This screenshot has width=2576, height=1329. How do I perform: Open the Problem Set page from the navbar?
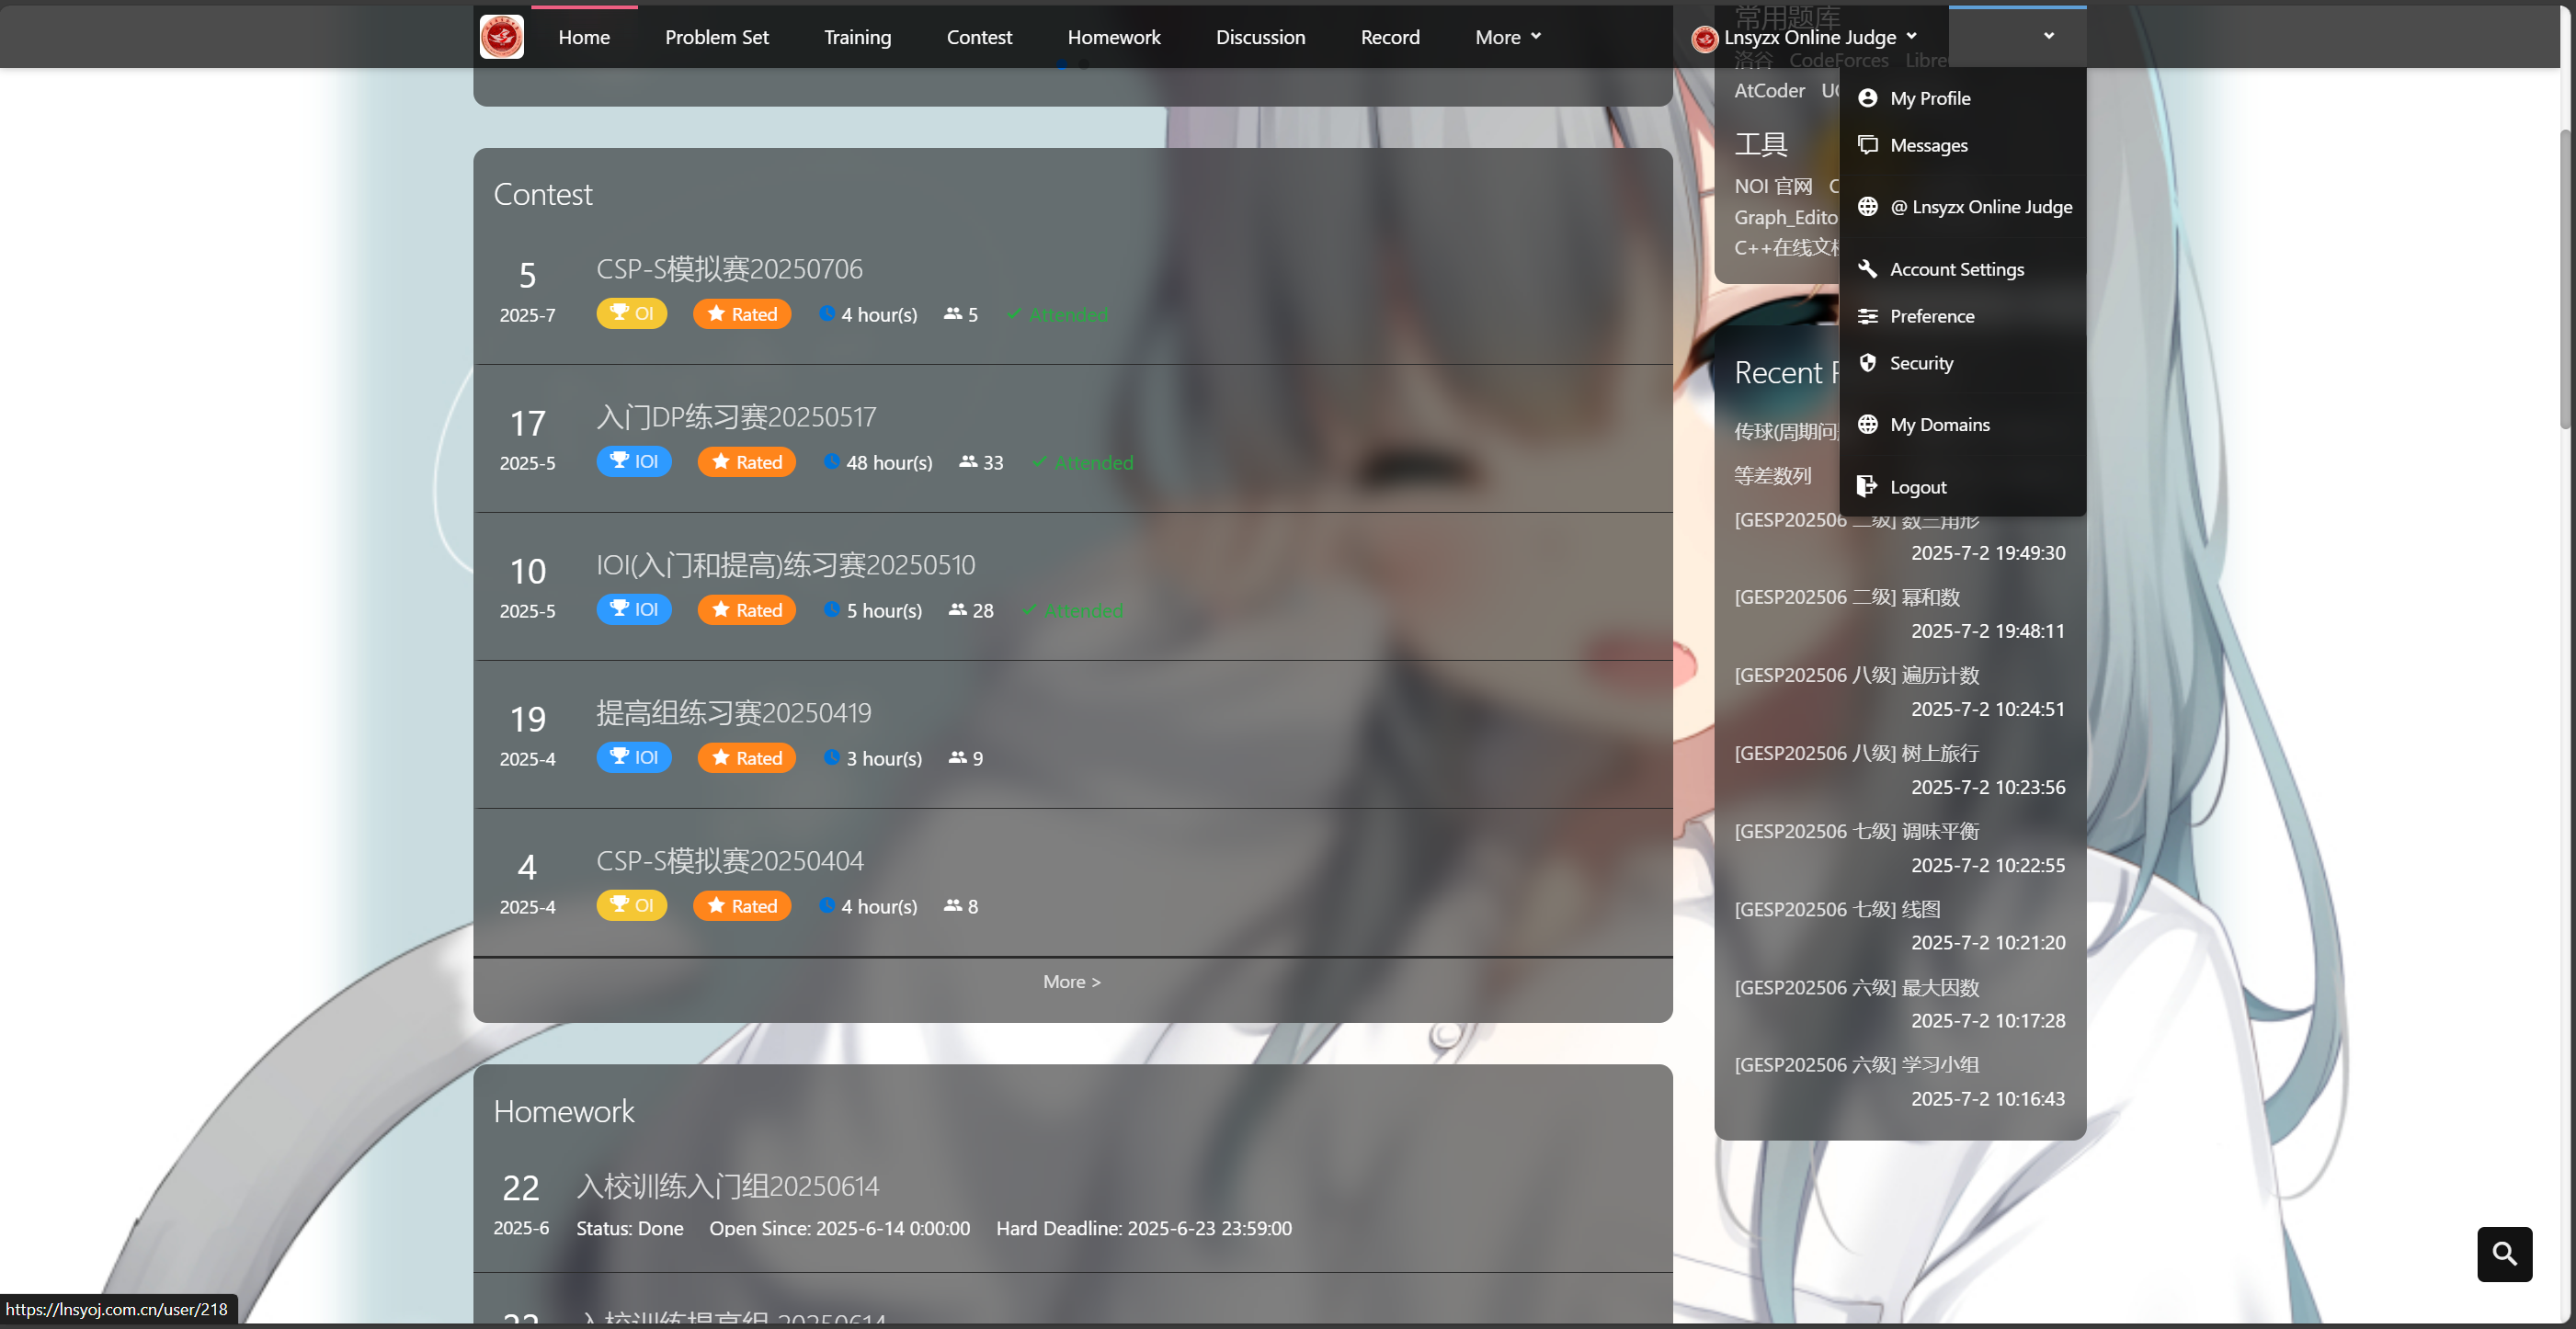tap(716, 36)
